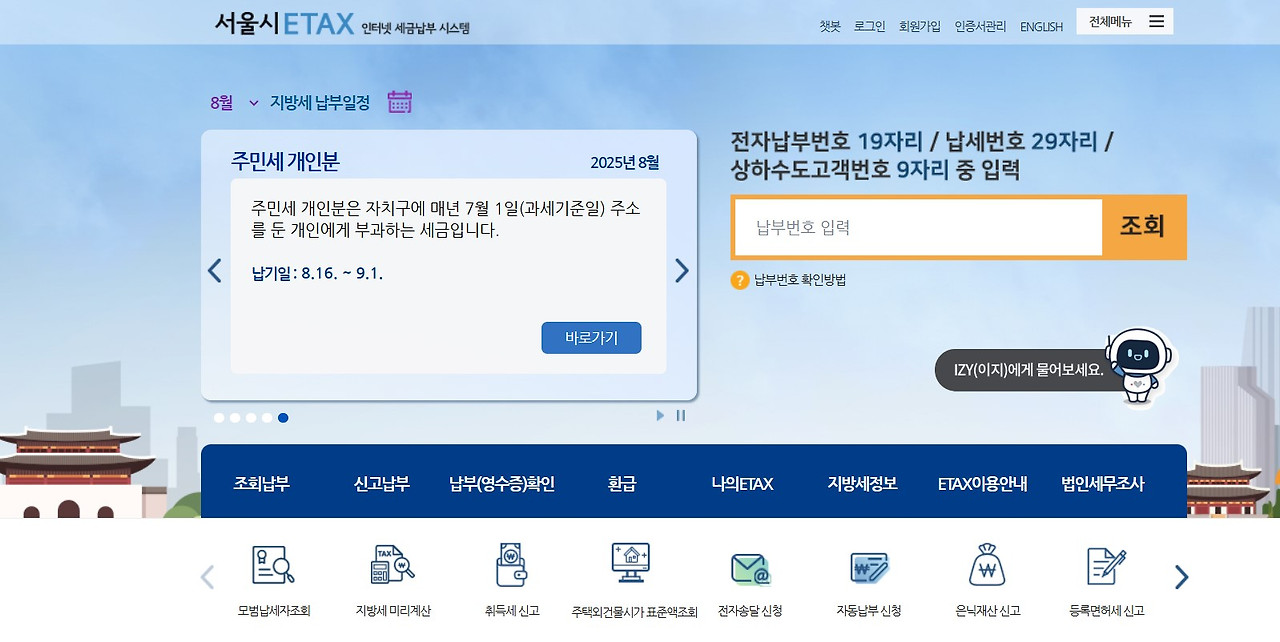Open the IZY chatbot robot character
The image size is (1280, 642).
(x=1139, y=366)
